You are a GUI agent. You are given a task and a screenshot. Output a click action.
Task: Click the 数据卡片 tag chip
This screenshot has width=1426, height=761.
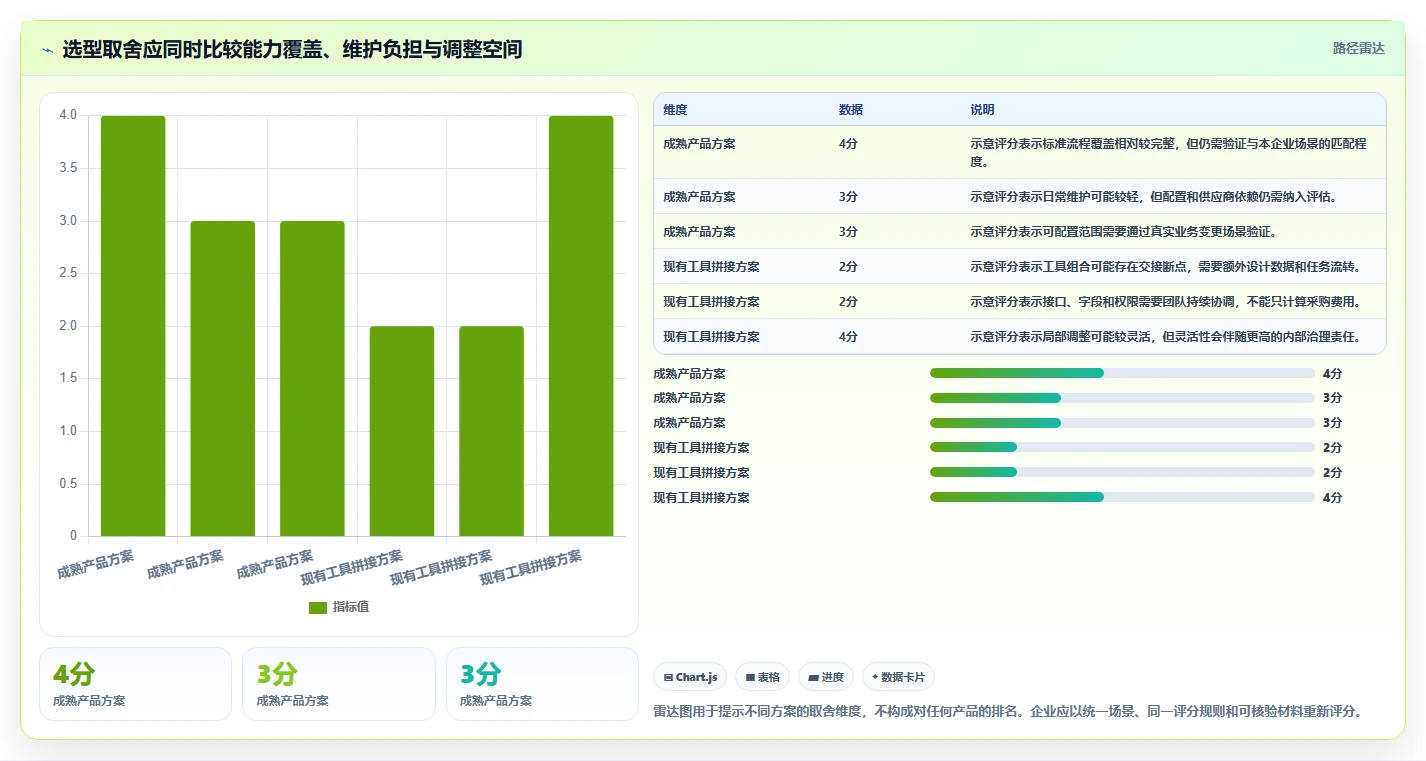[898, 677]
